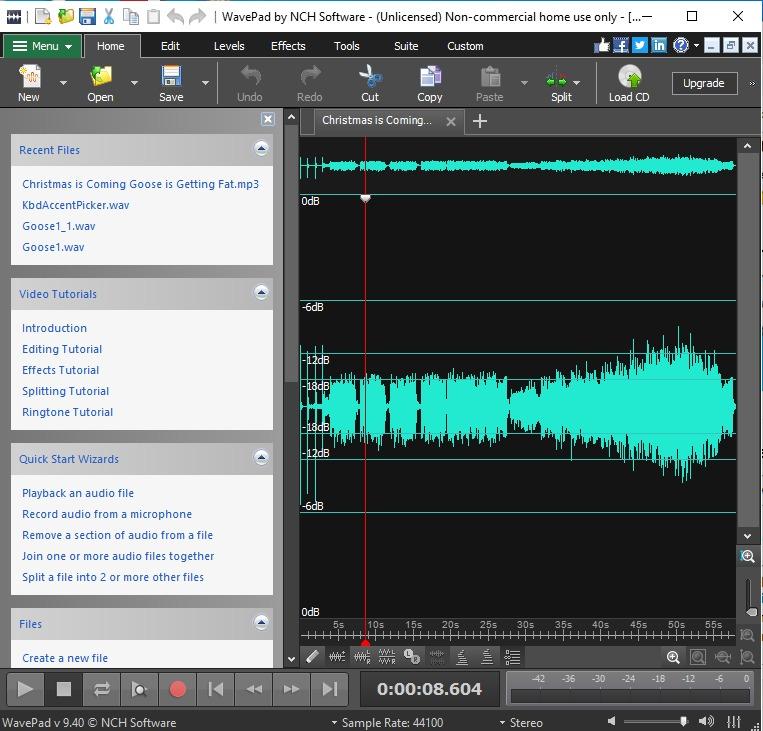Image resolution: width=763 pixels, height=731 pixels.
Task: Click the vertical zoom magnifier beside the waveform
Action: coord(747,556)
